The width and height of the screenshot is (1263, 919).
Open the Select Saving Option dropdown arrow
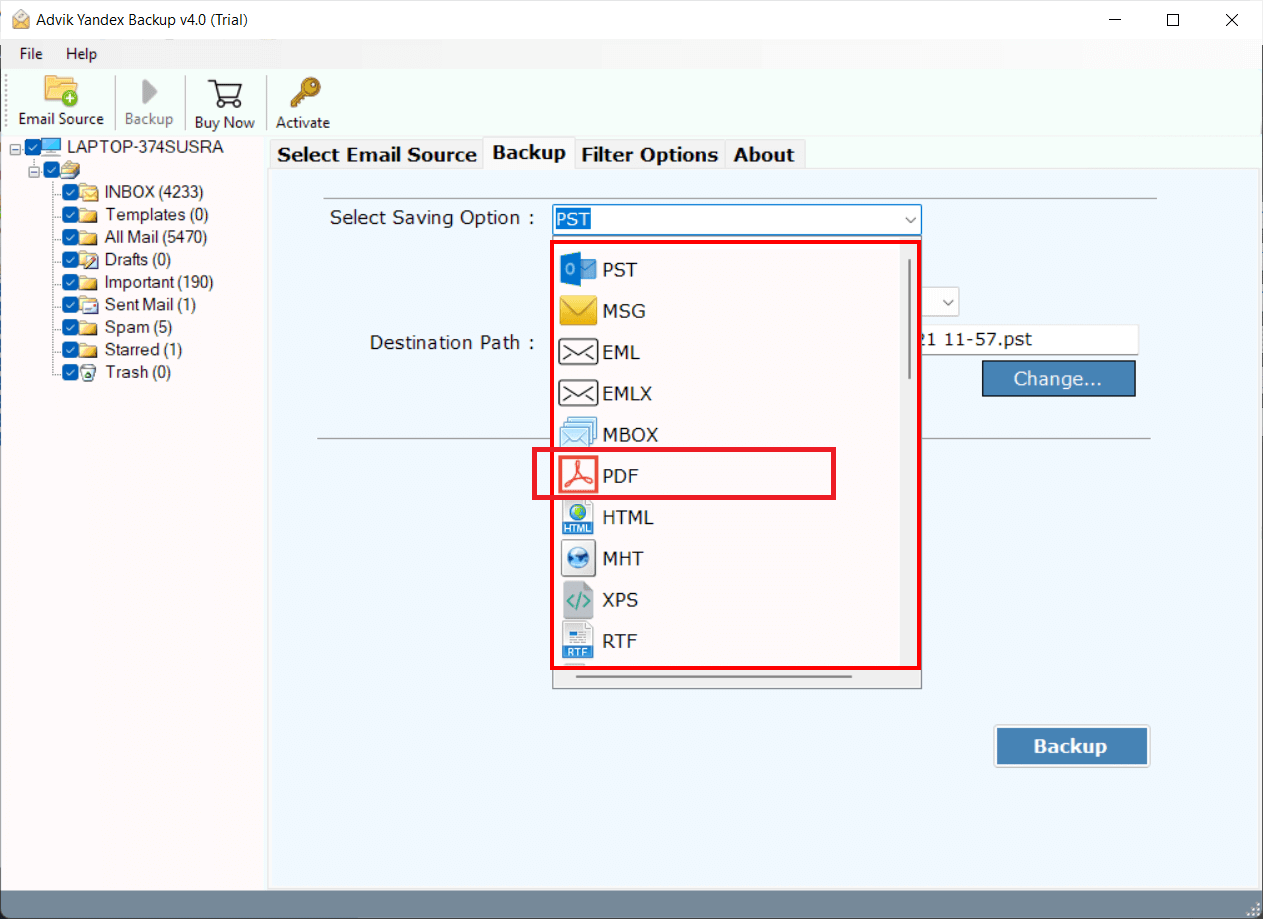910,220
